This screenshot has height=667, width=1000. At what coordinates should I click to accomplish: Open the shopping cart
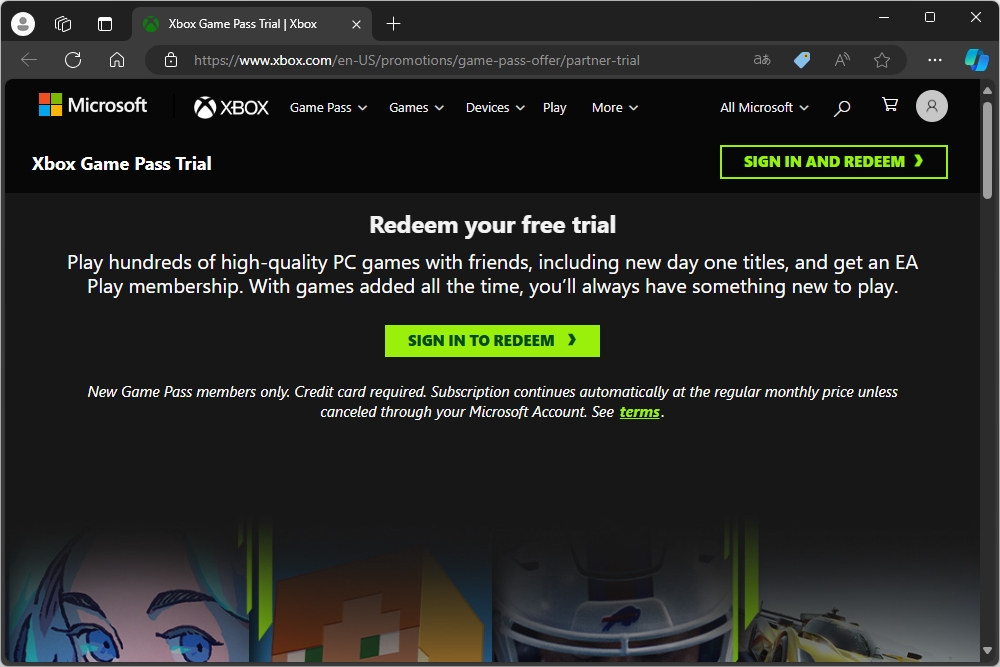click(890, 105)
